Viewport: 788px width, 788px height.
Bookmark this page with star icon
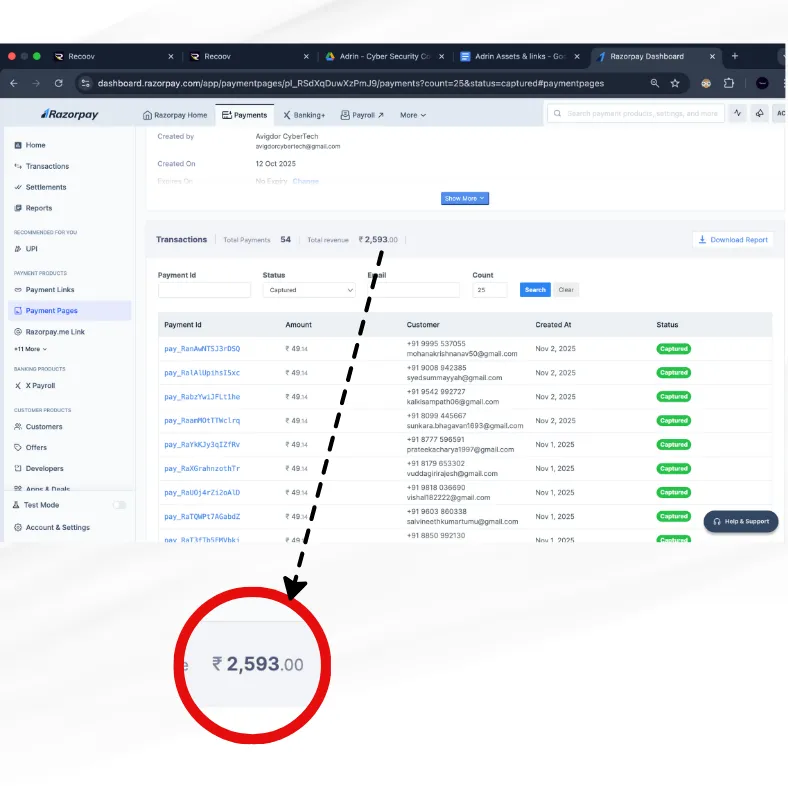[675, 83]
